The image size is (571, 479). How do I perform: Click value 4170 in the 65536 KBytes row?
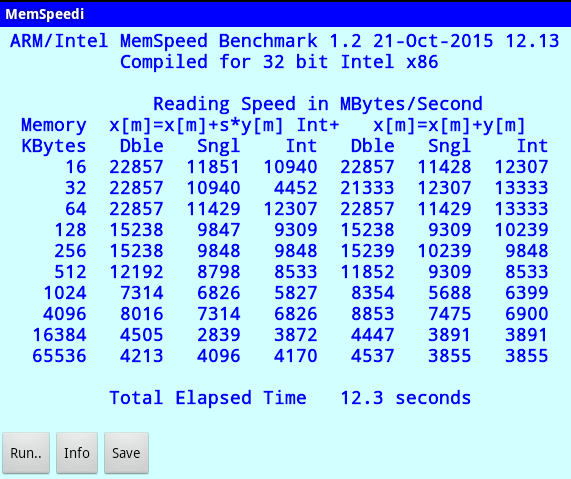[295, 356]
